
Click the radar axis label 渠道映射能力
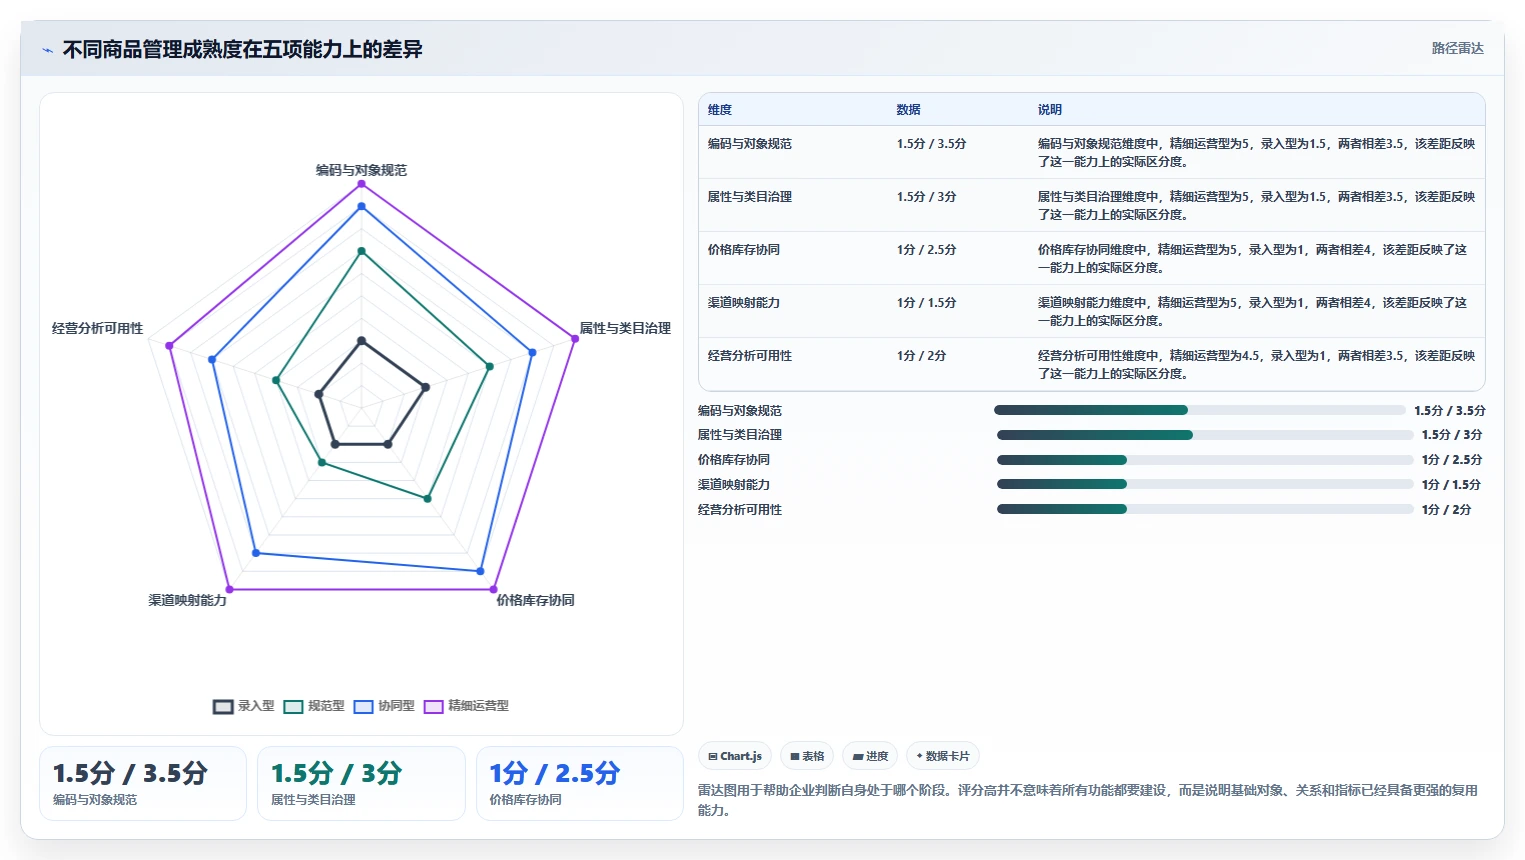coord(187,600)
